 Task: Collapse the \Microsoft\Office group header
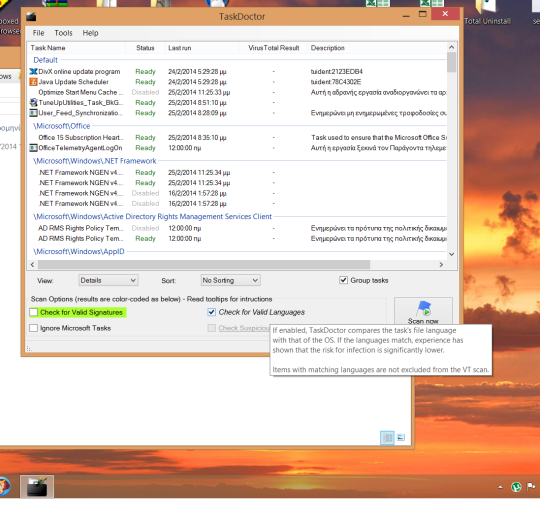tap(62, 126)
